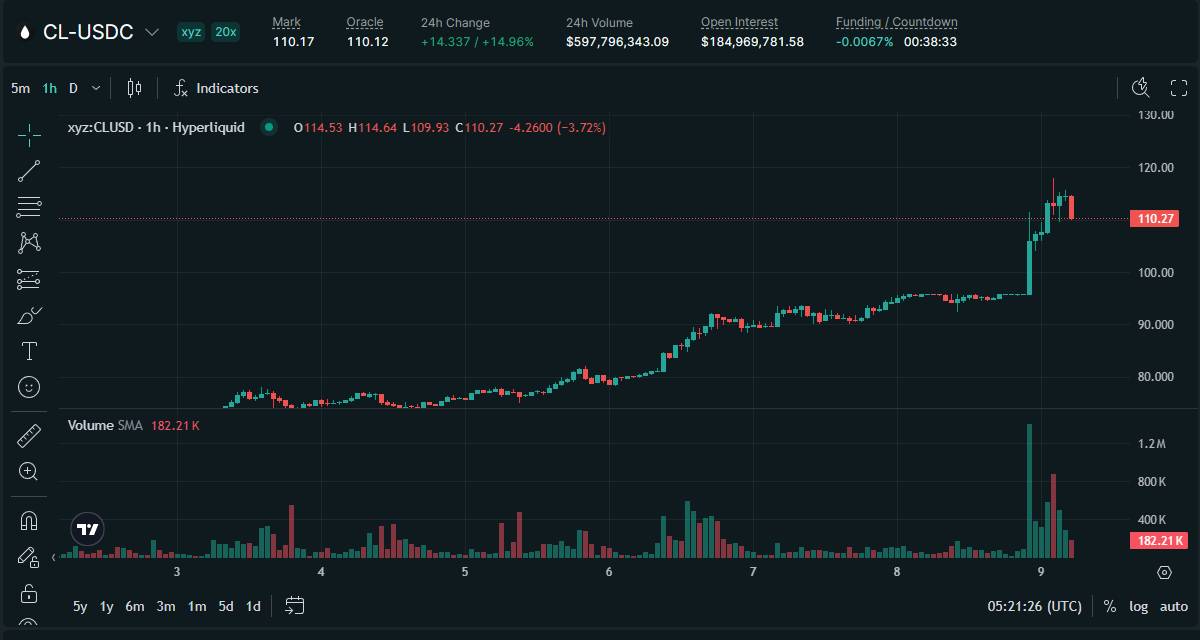Enter fullscreen chart mode
The height and width of the screenshot is (640, 1200).
(x=1178, y=88)
